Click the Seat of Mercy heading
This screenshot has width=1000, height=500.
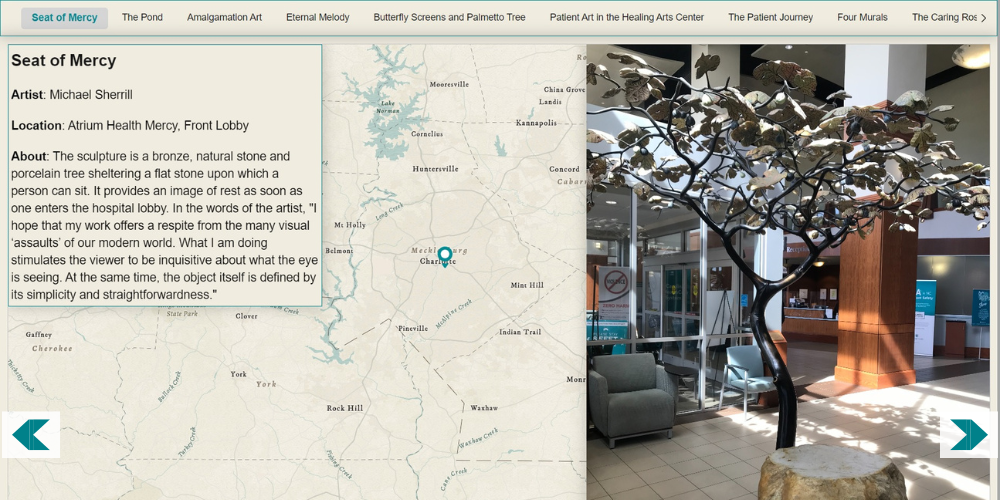pos(64,61)
